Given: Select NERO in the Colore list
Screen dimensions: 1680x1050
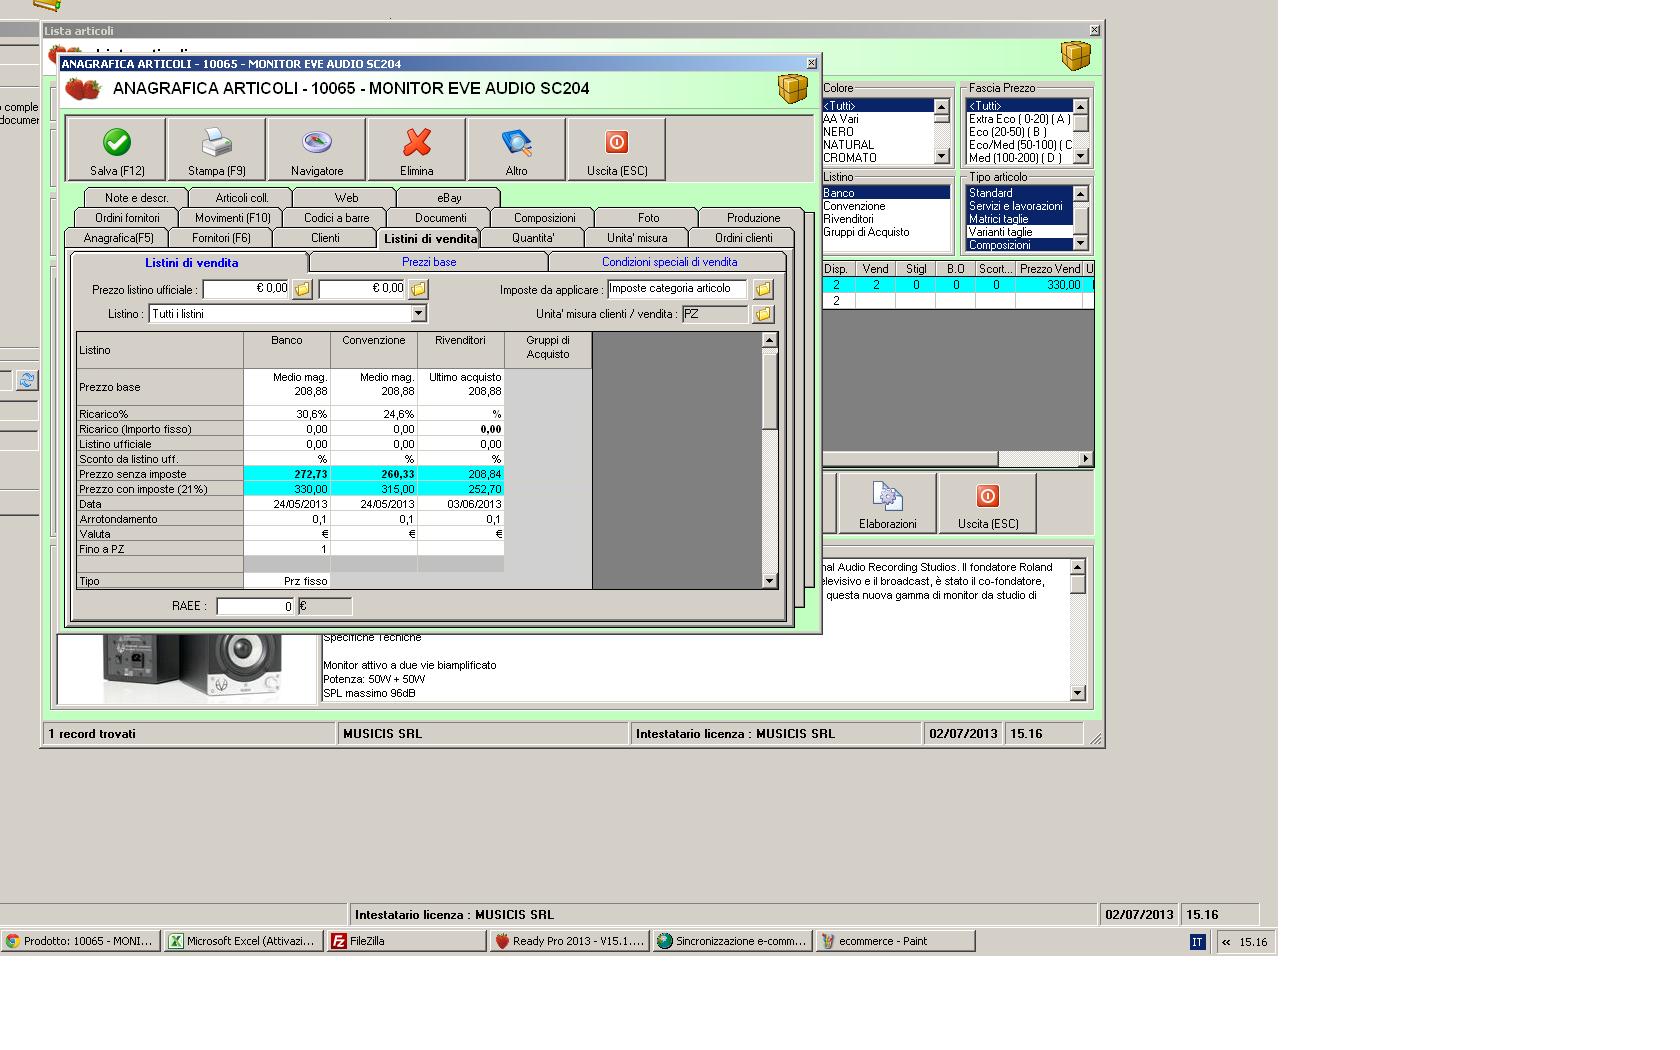Looking at the screenshot, I should click(x=877, y=132).
